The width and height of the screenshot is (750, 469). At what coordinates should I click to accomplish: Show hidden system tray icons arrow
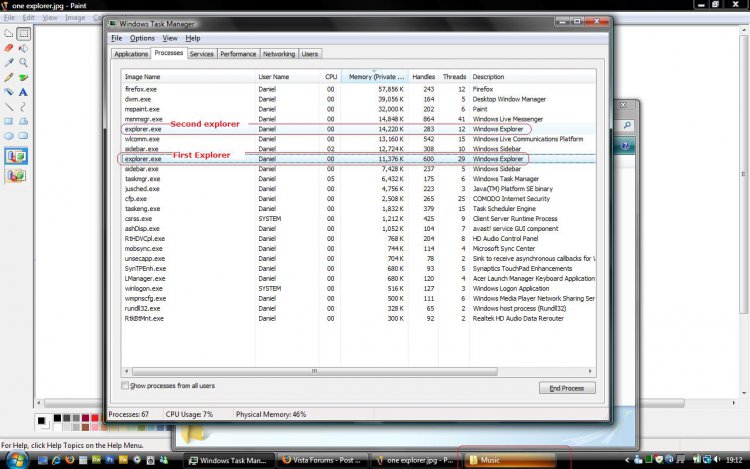tap(627, 460)
